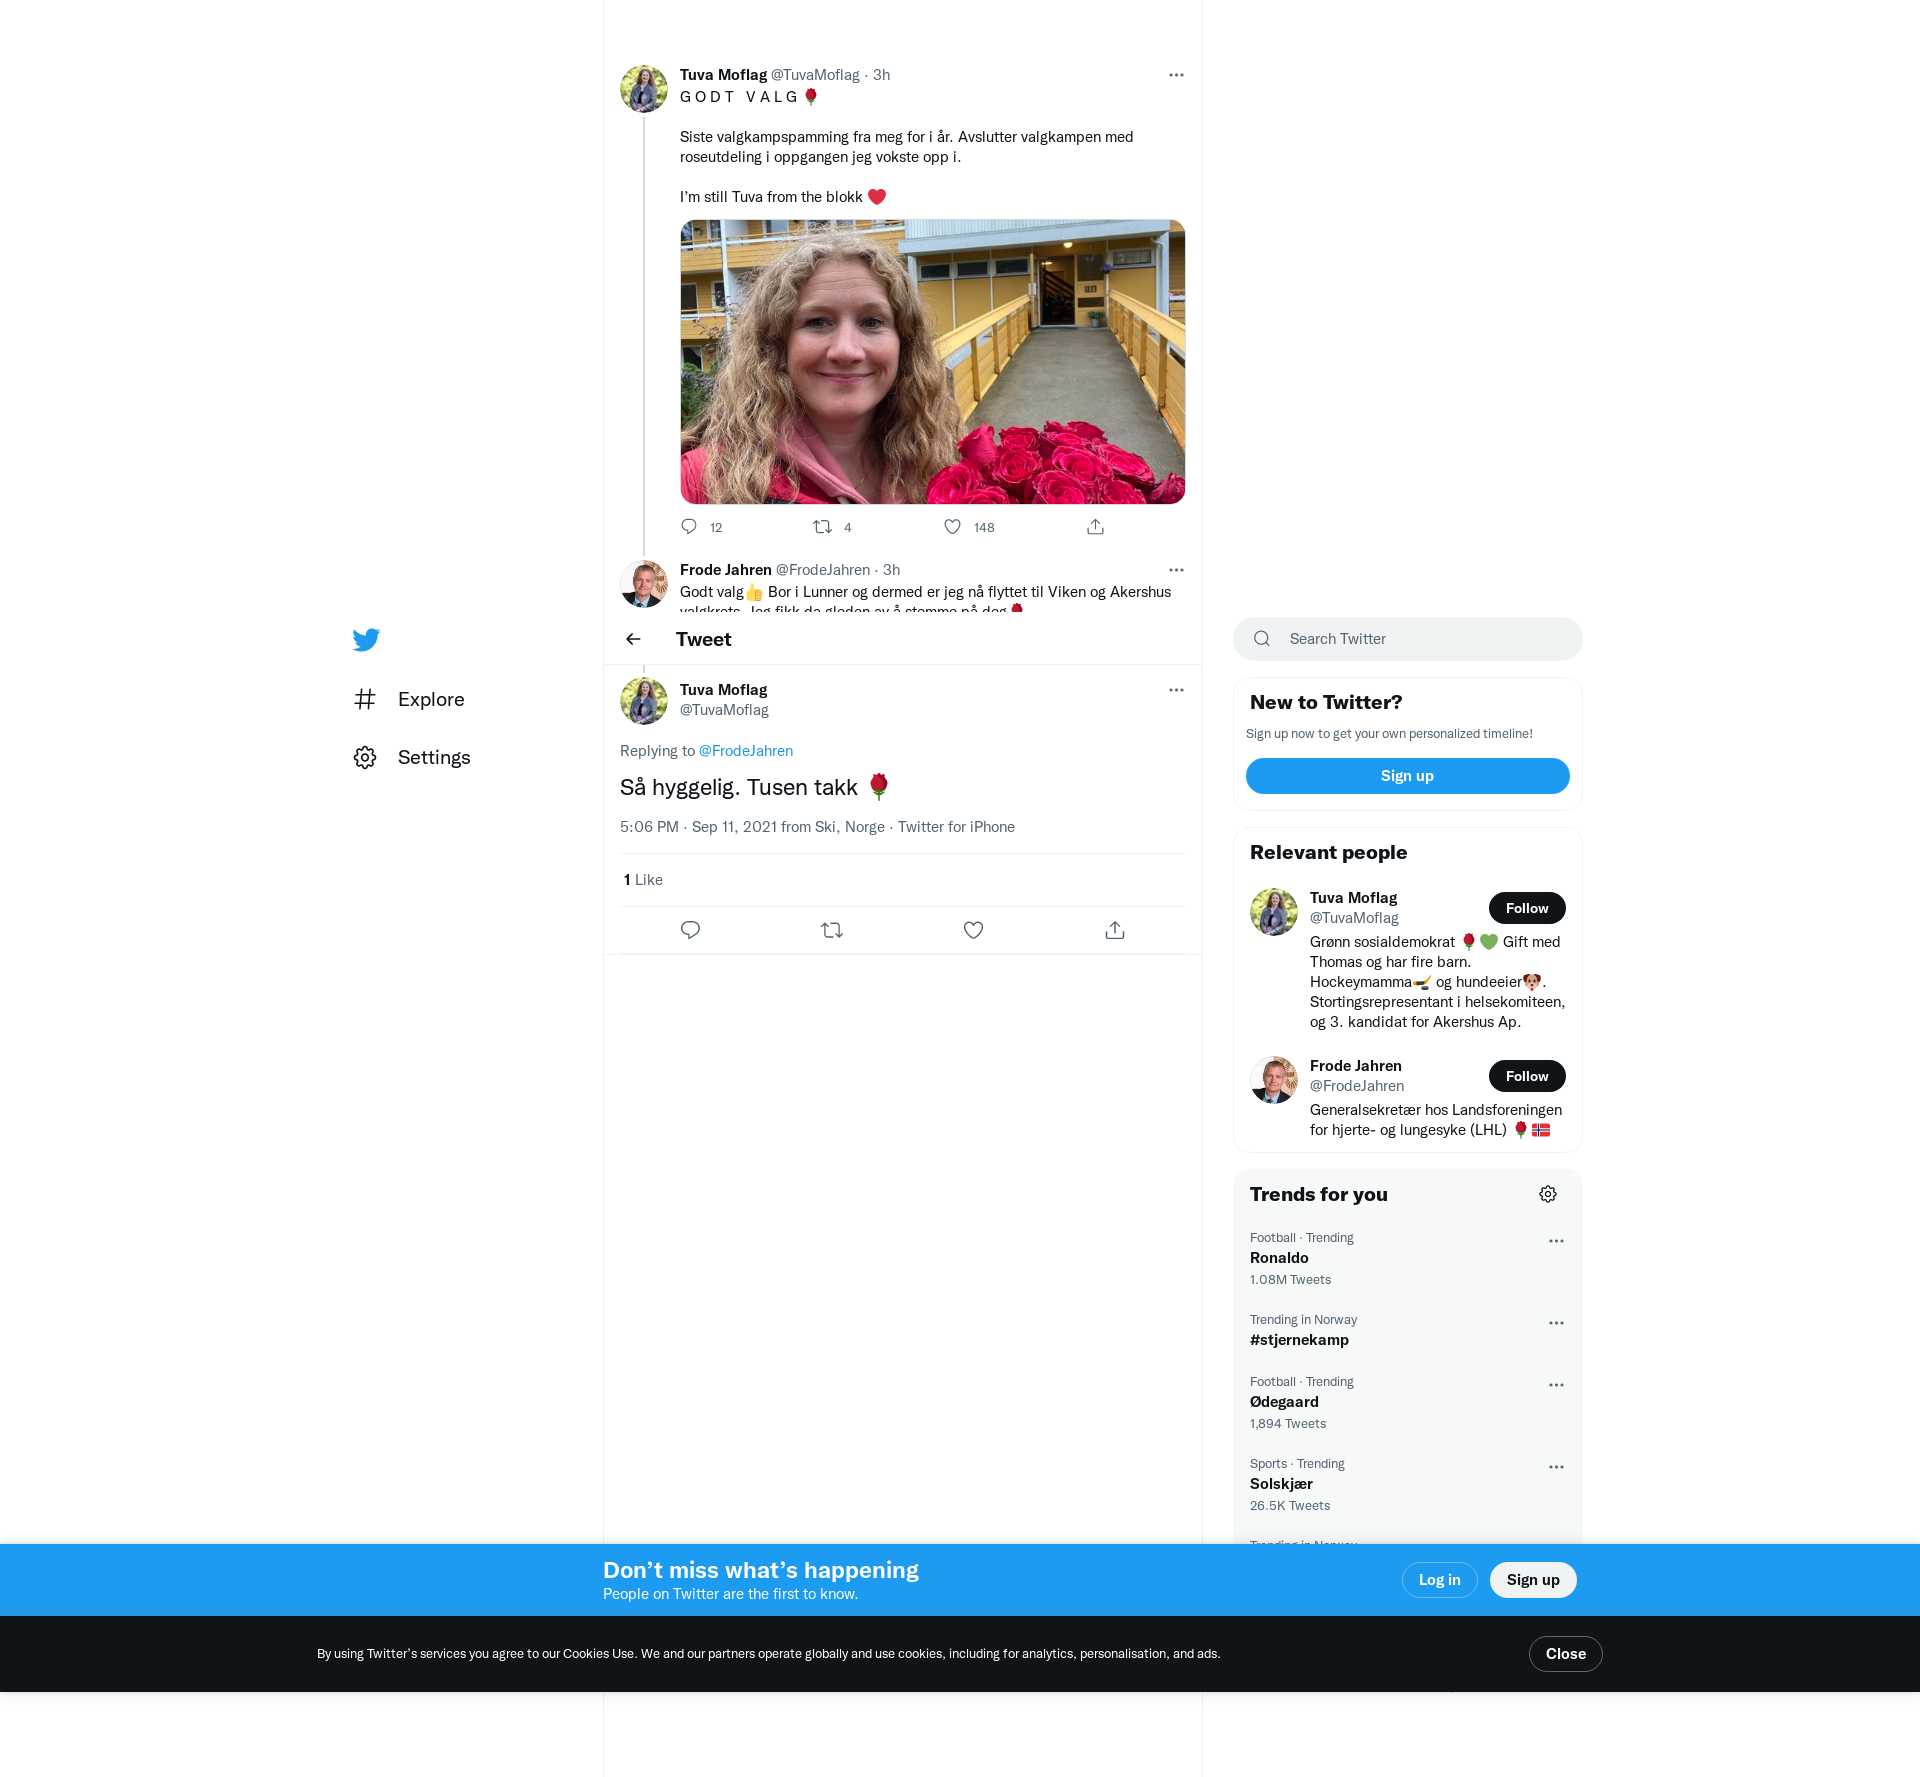Open the selfie photo with roses
Image resolution: width=1920 pixels, height=1777 pixels.
tap(933, 362)
